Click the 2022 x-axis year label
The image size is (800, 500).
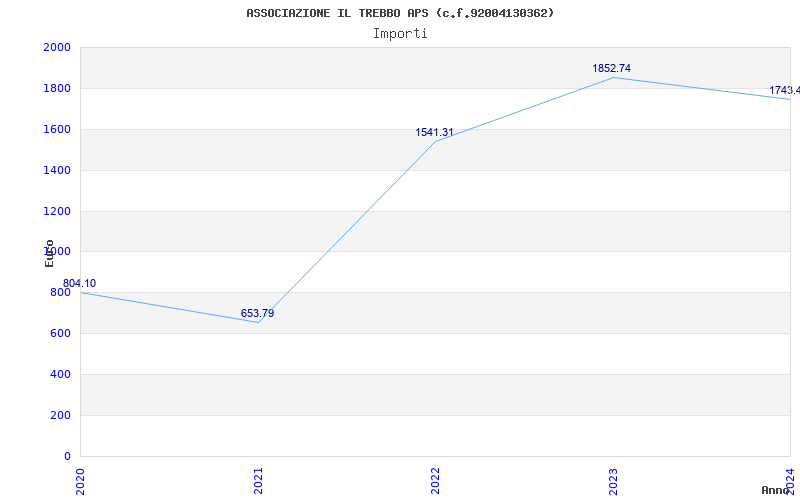pyautogui.click(x=435, y=481)
